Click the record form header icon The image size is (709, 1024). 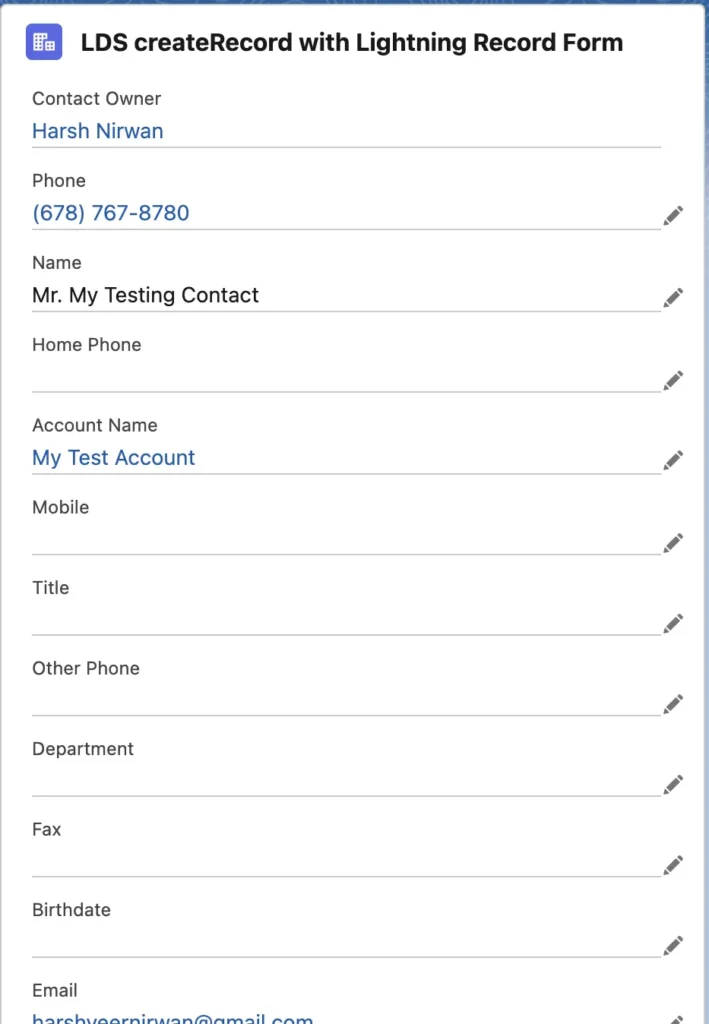click(44, 42)
